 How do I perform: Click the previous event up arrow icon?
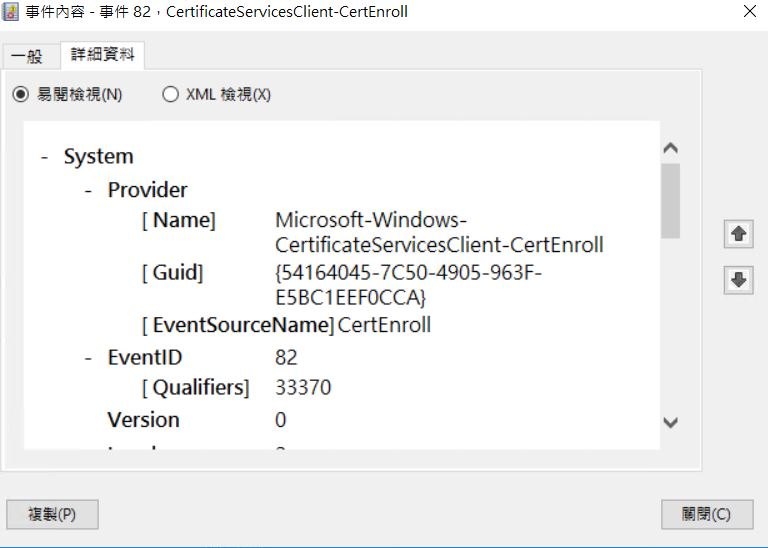[739, 234]
